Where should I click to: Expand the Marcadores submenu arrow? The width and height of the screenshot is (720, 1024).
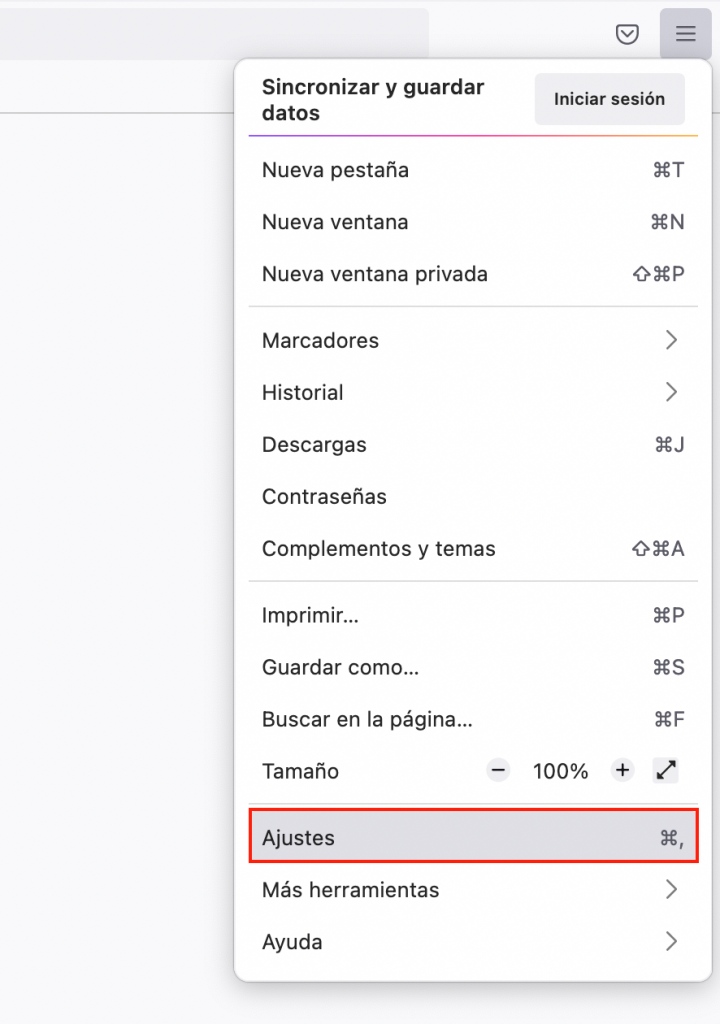click(671, 341)
